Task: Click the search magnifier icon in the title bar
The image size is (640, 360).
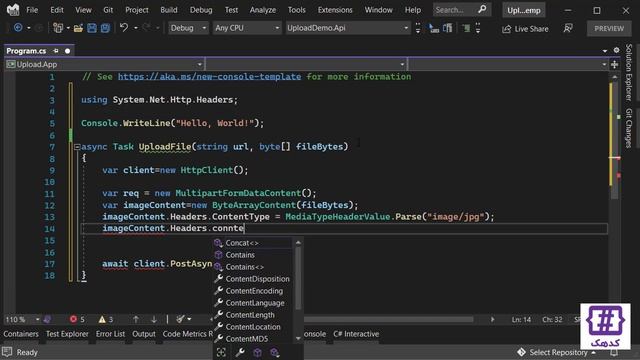Action: coord(482,9)
